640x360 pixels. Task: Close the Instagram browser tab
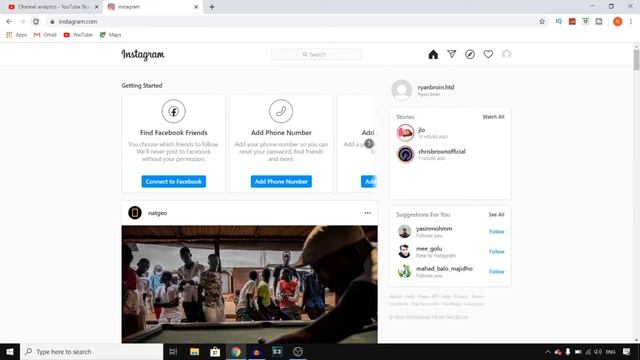point(196,7)
